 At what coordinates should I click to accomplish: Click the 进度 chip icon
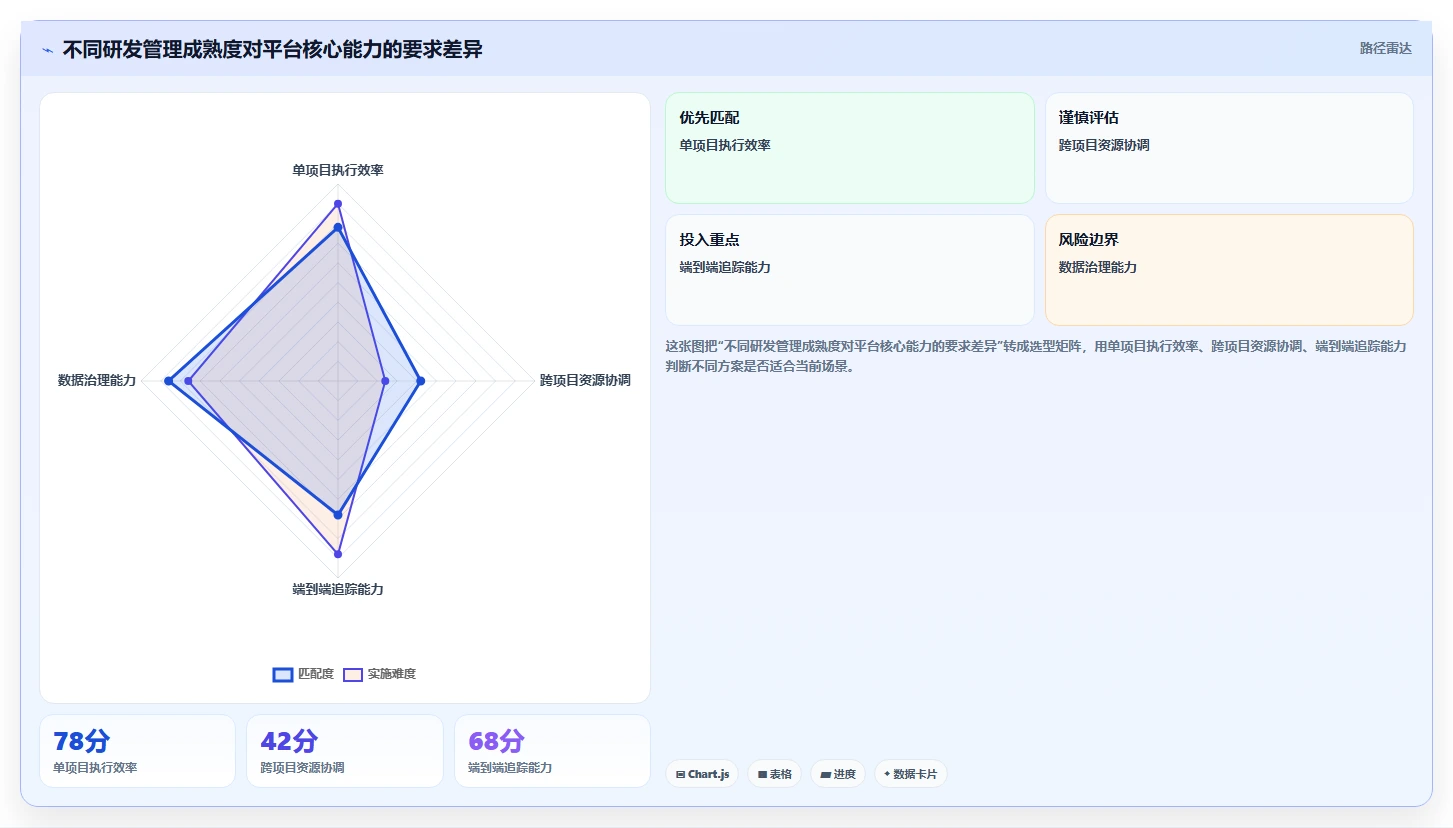(x=825, y=774)
